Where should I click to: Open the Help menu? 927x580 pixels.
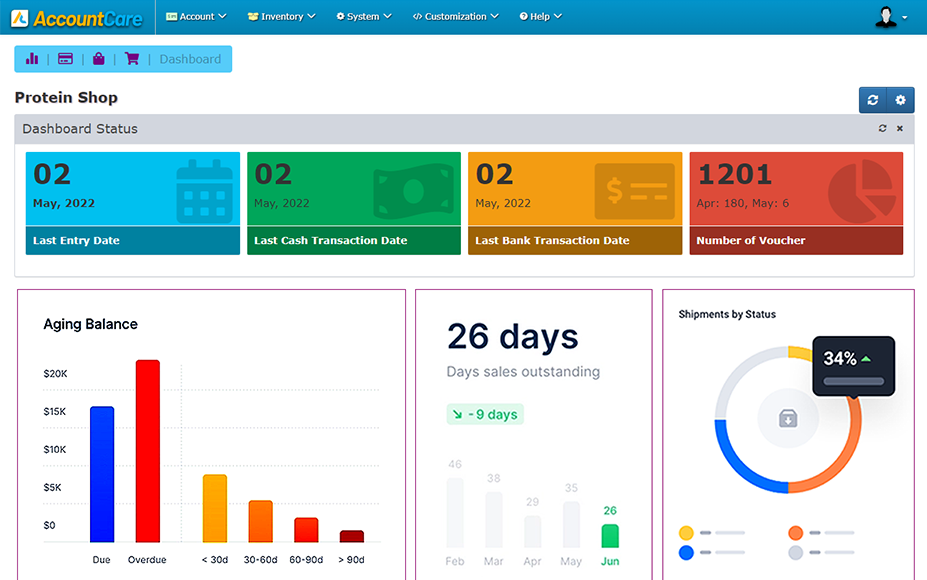point(540,17)
